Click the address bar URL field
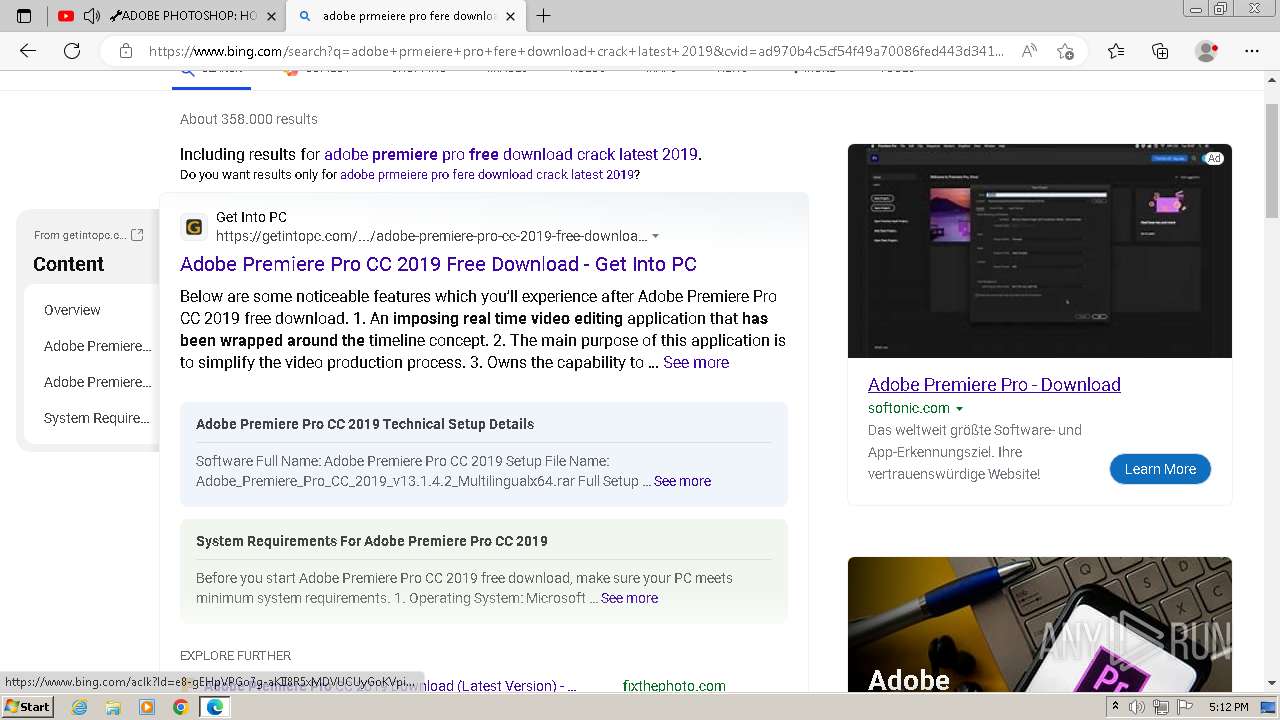The image size is (1280, 720). click(575, 51)
